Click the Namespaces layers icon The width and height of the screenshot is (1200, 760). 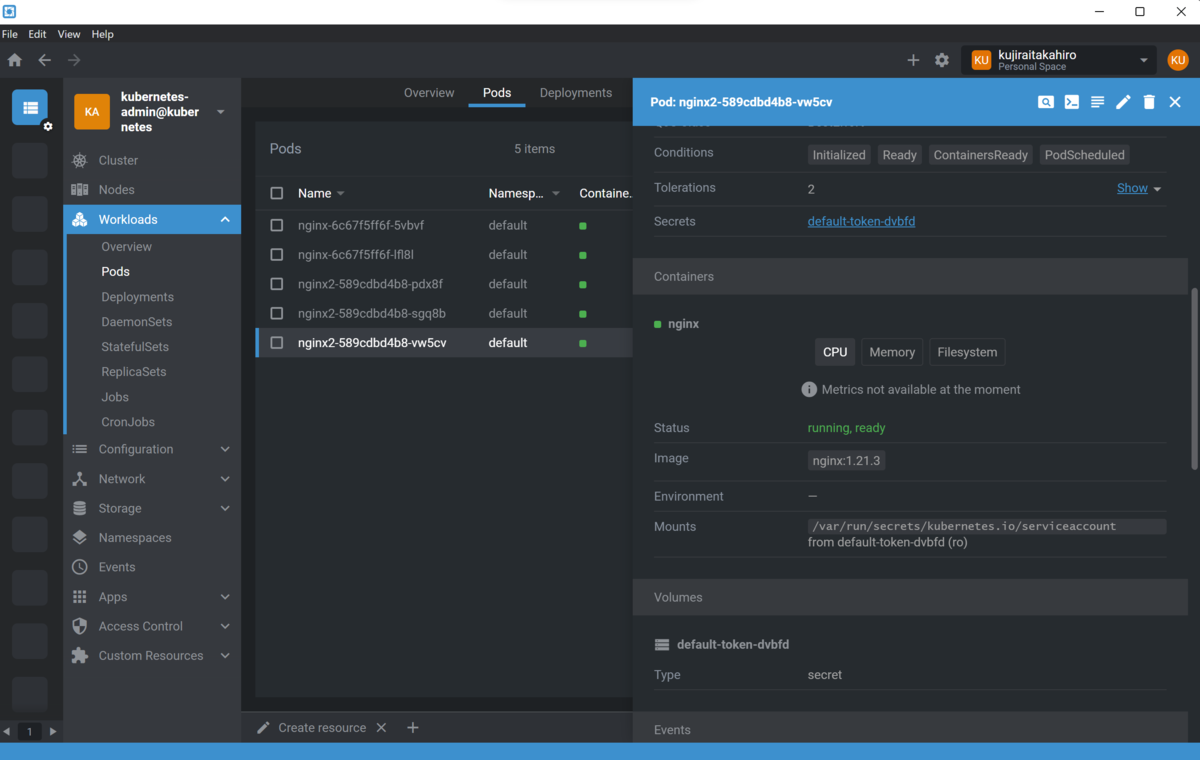(80, 537)
